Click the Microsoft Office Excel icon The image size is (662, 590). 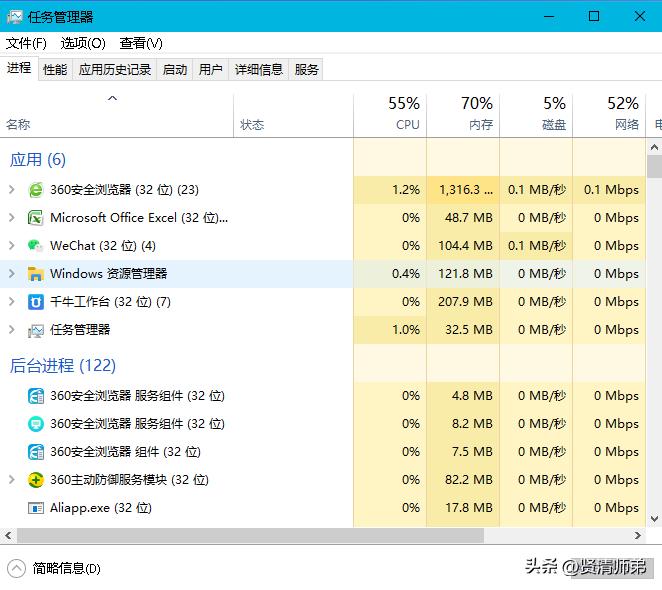click(36, 218)
